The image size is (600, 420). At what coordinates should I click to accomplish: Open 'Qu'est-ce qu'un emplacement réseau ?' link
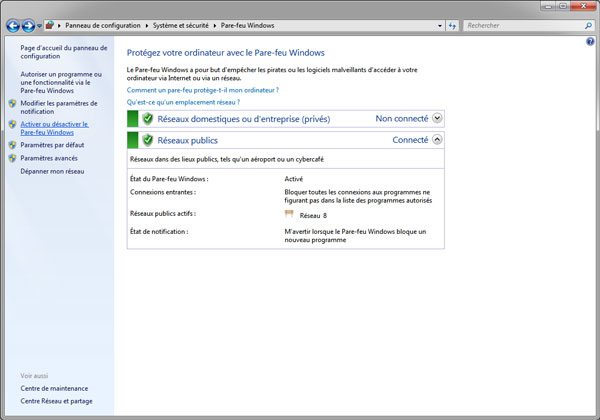(x=183, y=102)
